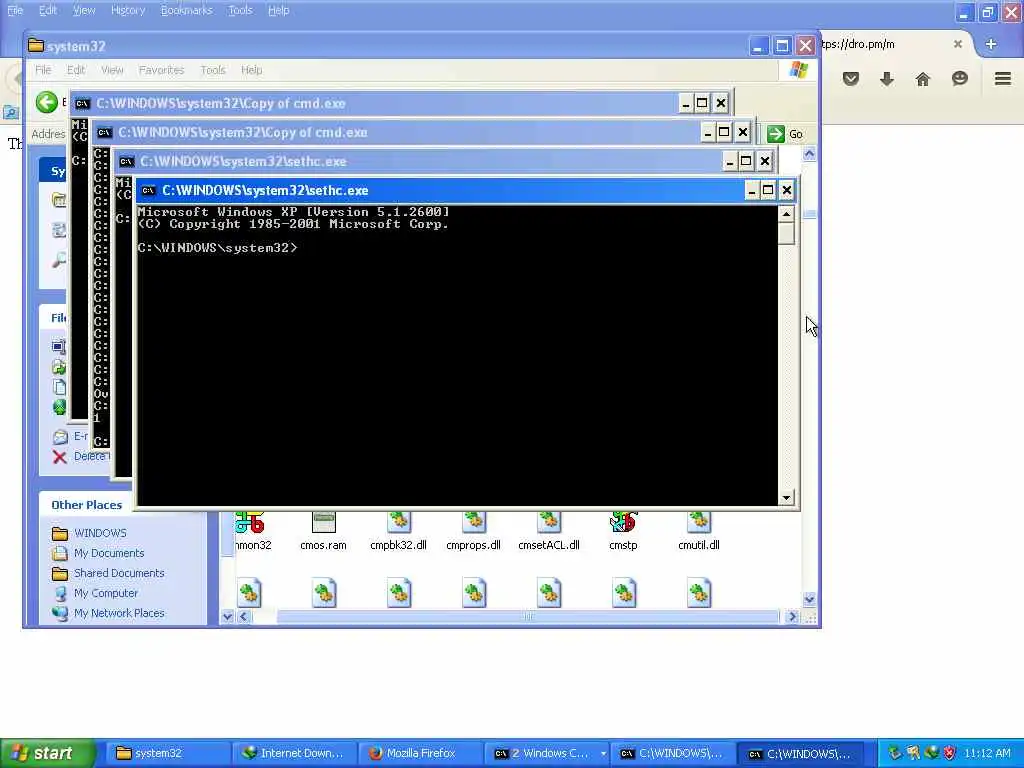Click Explorer horizontal scrollbar right arrow

coord(792,616)
